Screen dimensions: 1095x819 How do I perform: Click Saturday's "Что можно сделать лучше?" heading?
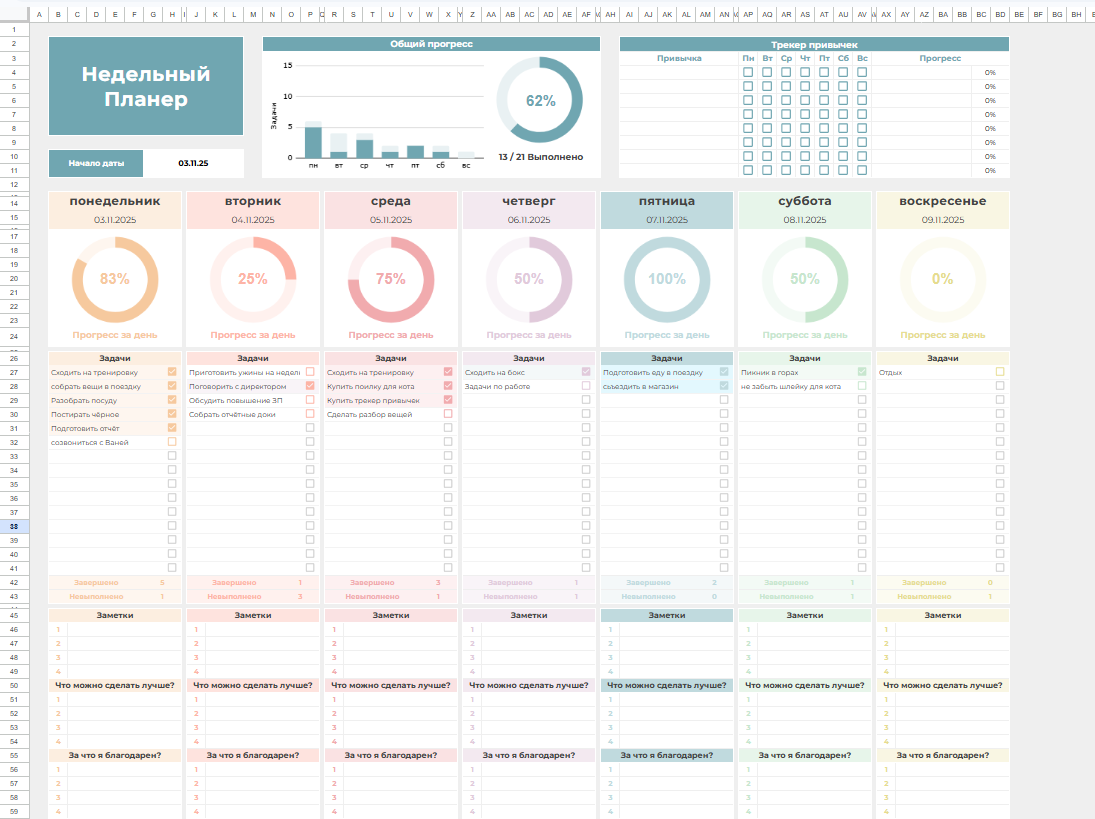[x=804, y=685]
